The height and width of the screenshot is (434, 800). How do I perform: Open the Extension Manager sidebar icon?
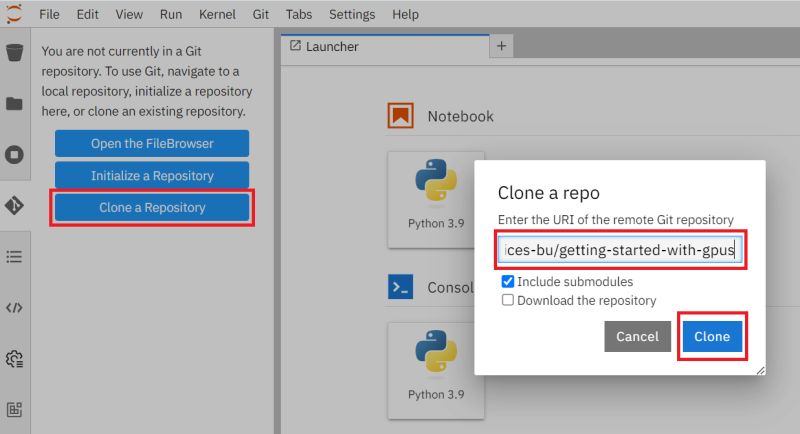point(14,410)
